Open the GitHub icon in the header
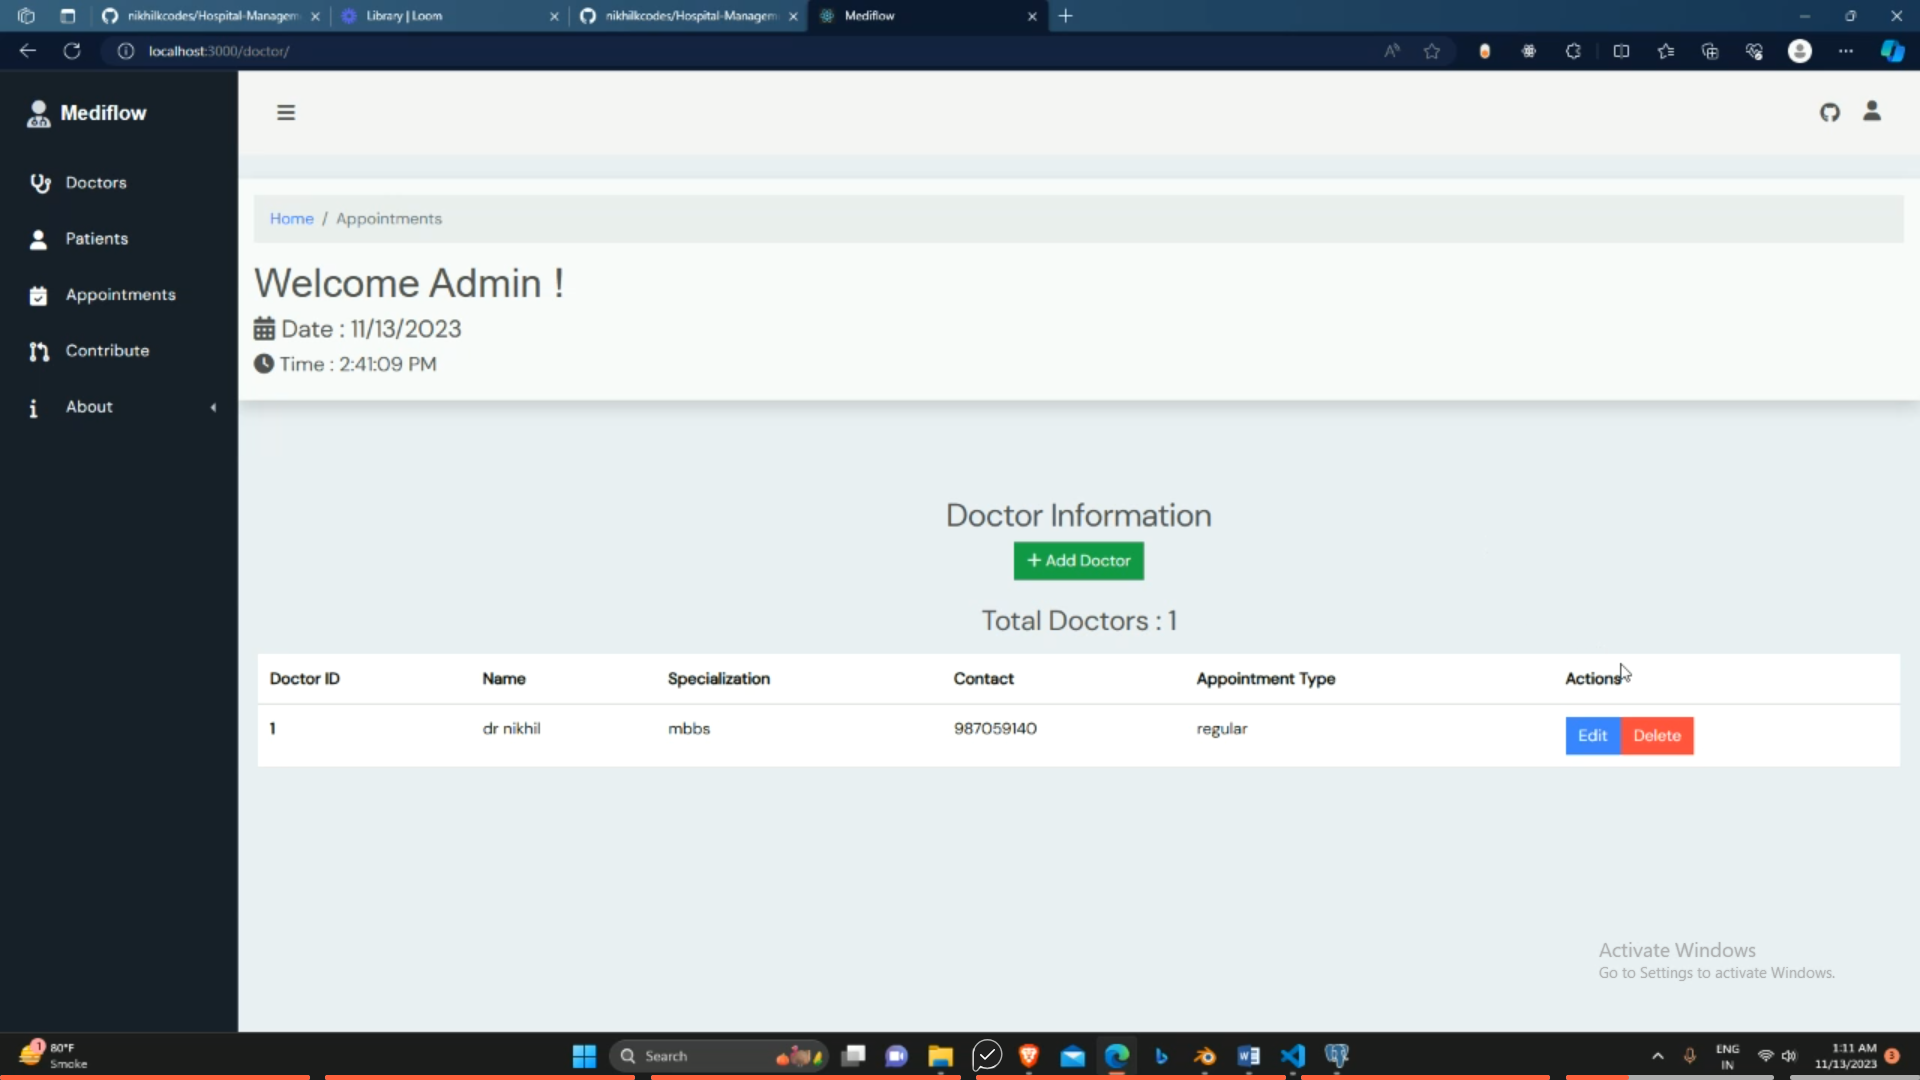The width and height of the screenshot is (1920, 1080). (1829, 113)
